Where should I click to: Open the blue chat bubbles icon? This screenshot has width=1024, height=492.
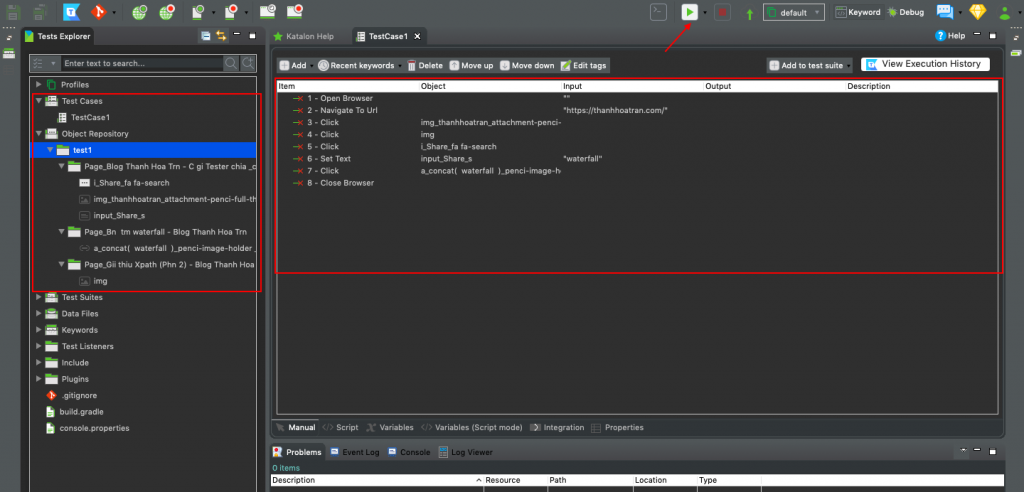(x=945, y=12)
